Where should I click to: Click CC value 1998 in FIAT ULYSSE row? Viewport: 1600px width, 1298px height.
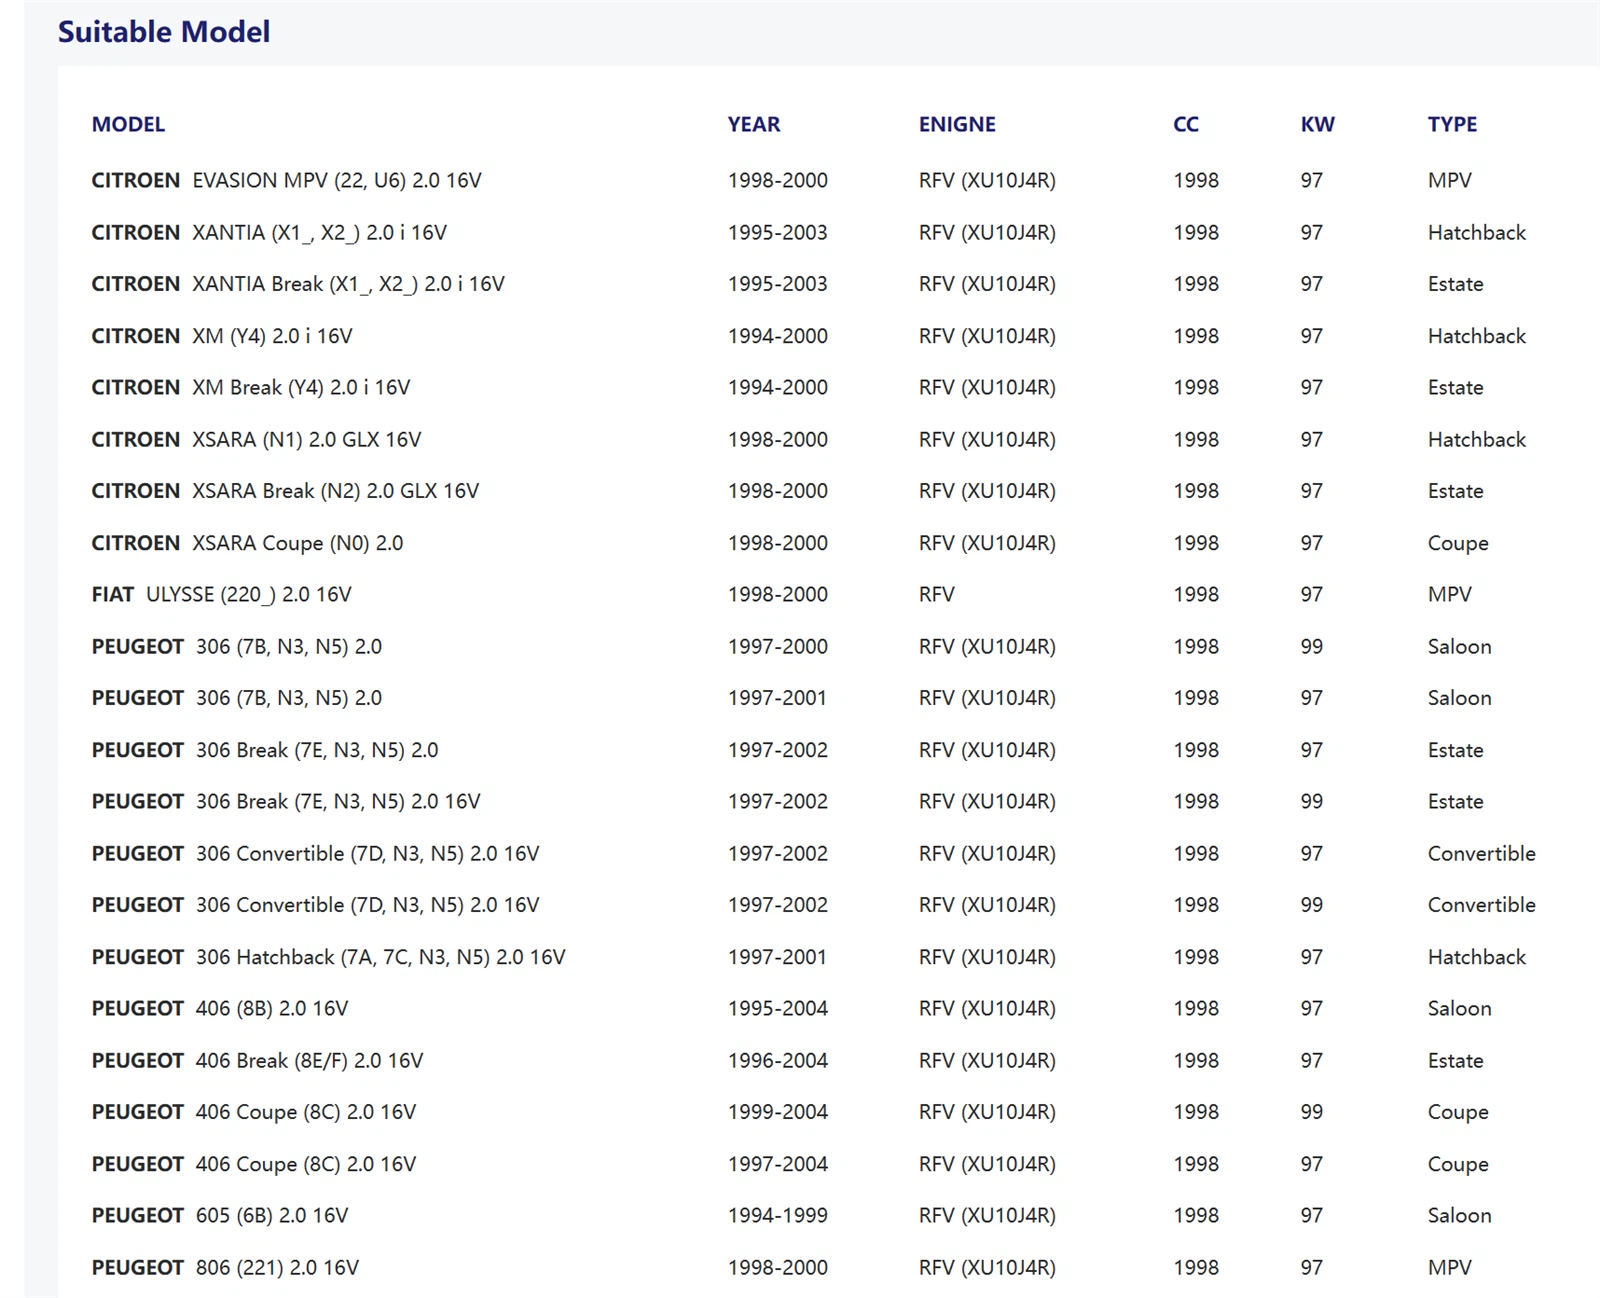pos(1196,595)
